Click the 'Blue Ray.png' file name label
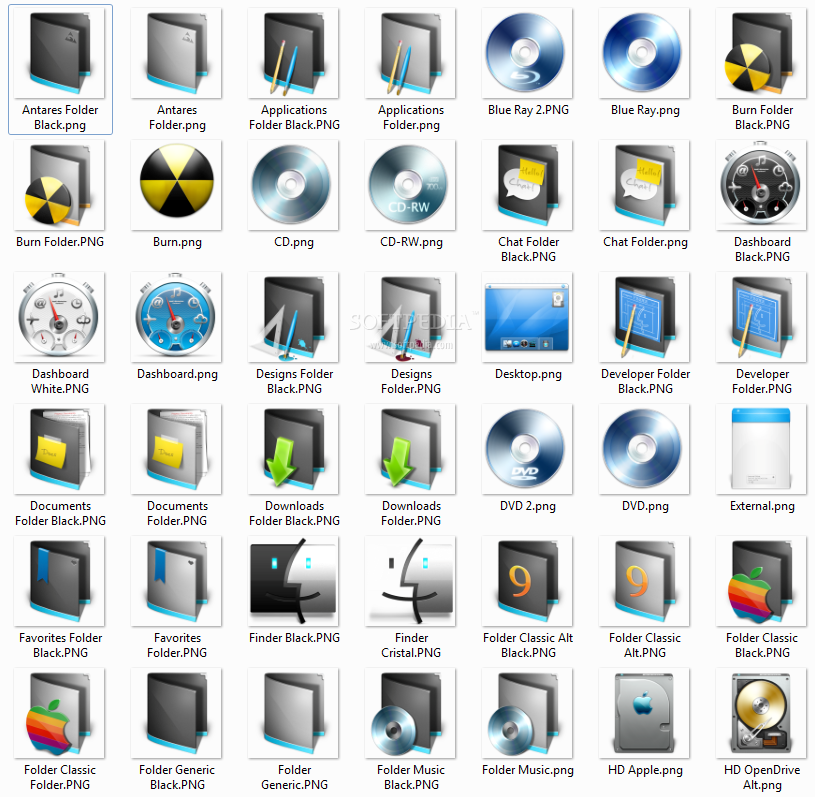 [x=645, y=110]
